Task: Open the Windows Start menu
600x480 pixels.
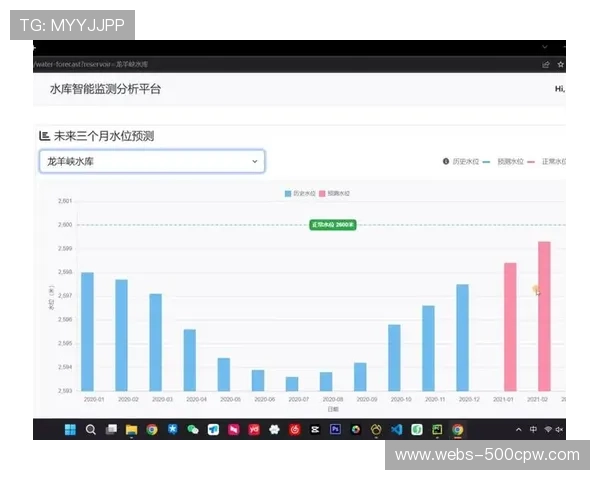Action: click(70, 429)
